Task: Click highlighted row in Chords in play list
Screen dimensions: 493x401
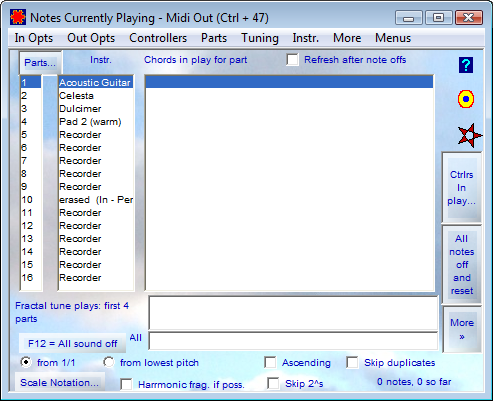Action: pos(289,82)
